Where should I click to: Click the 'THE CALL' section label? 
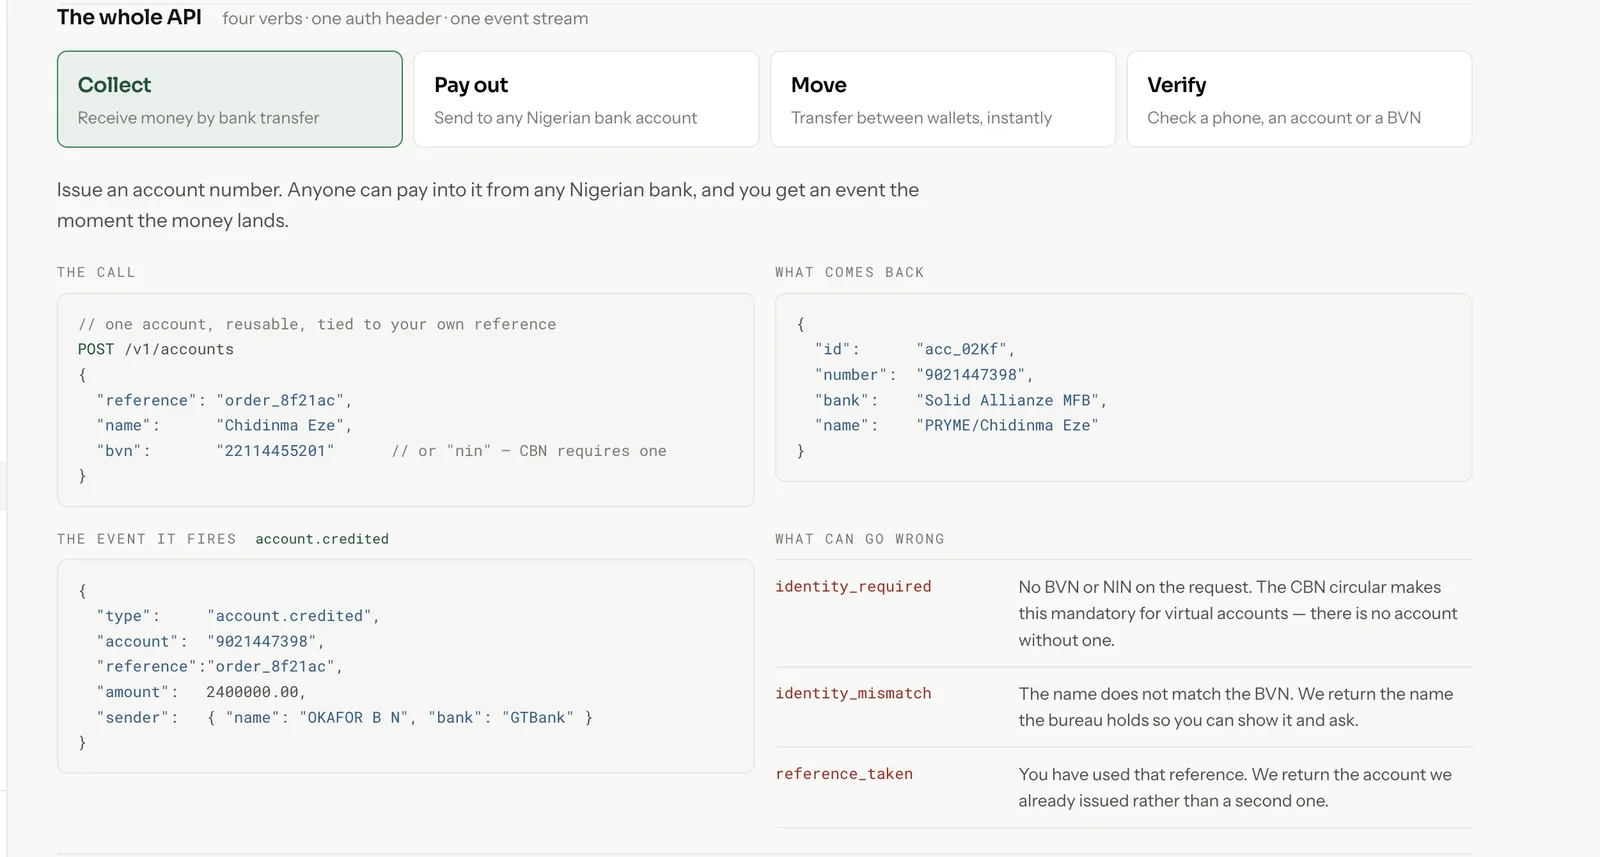(x=96, y=272)
